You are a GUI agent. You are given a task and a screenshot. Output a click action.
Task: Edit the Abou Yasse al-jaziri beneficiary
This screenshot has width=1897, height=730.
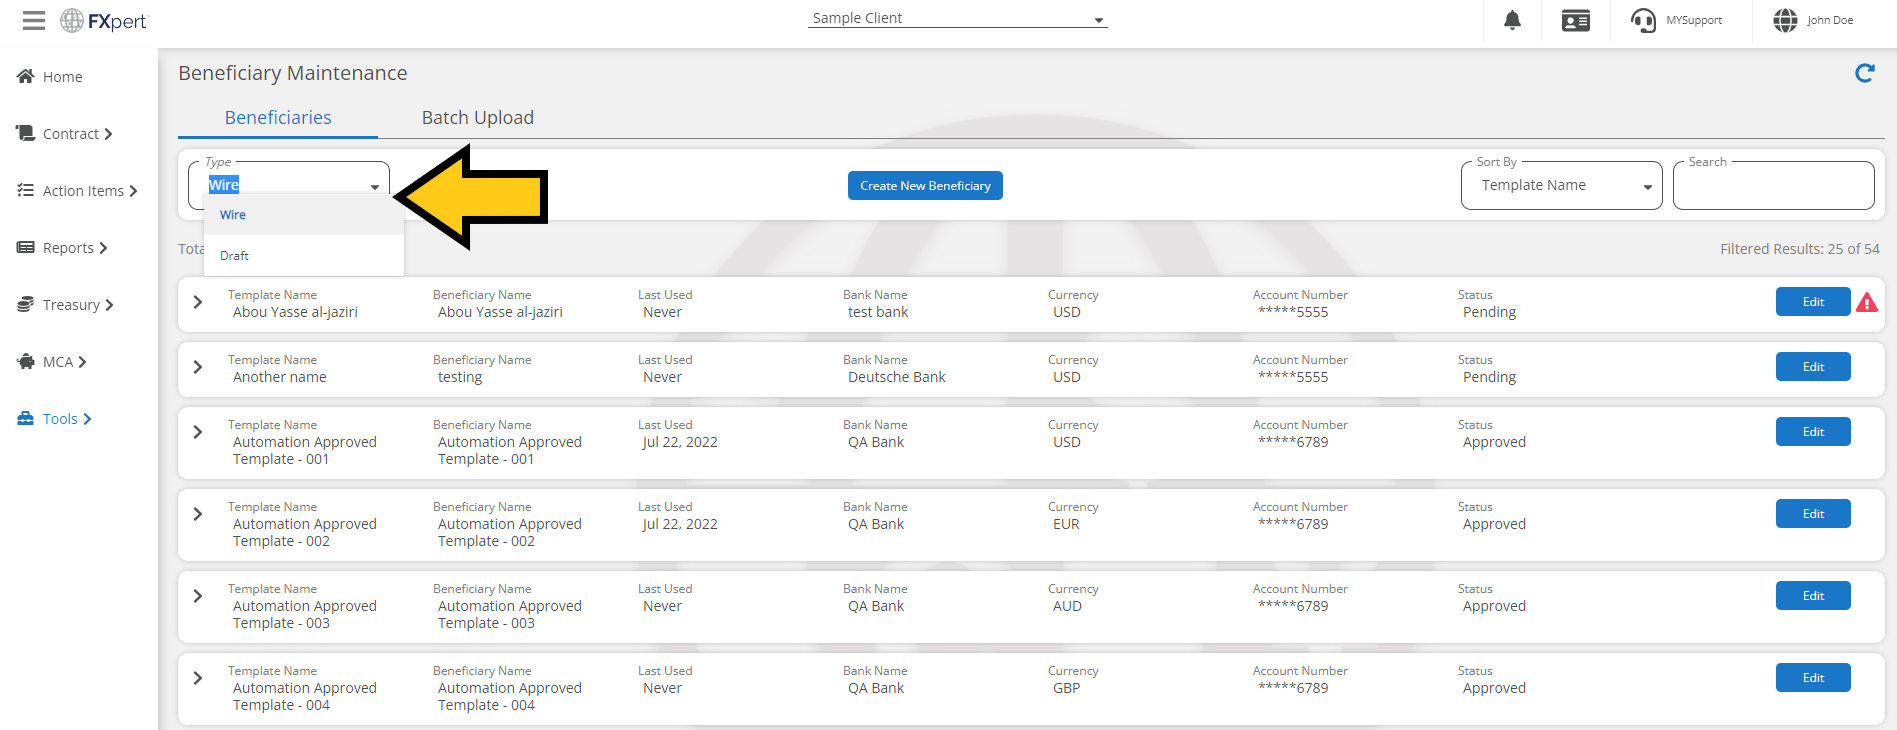click(1813, 302)
